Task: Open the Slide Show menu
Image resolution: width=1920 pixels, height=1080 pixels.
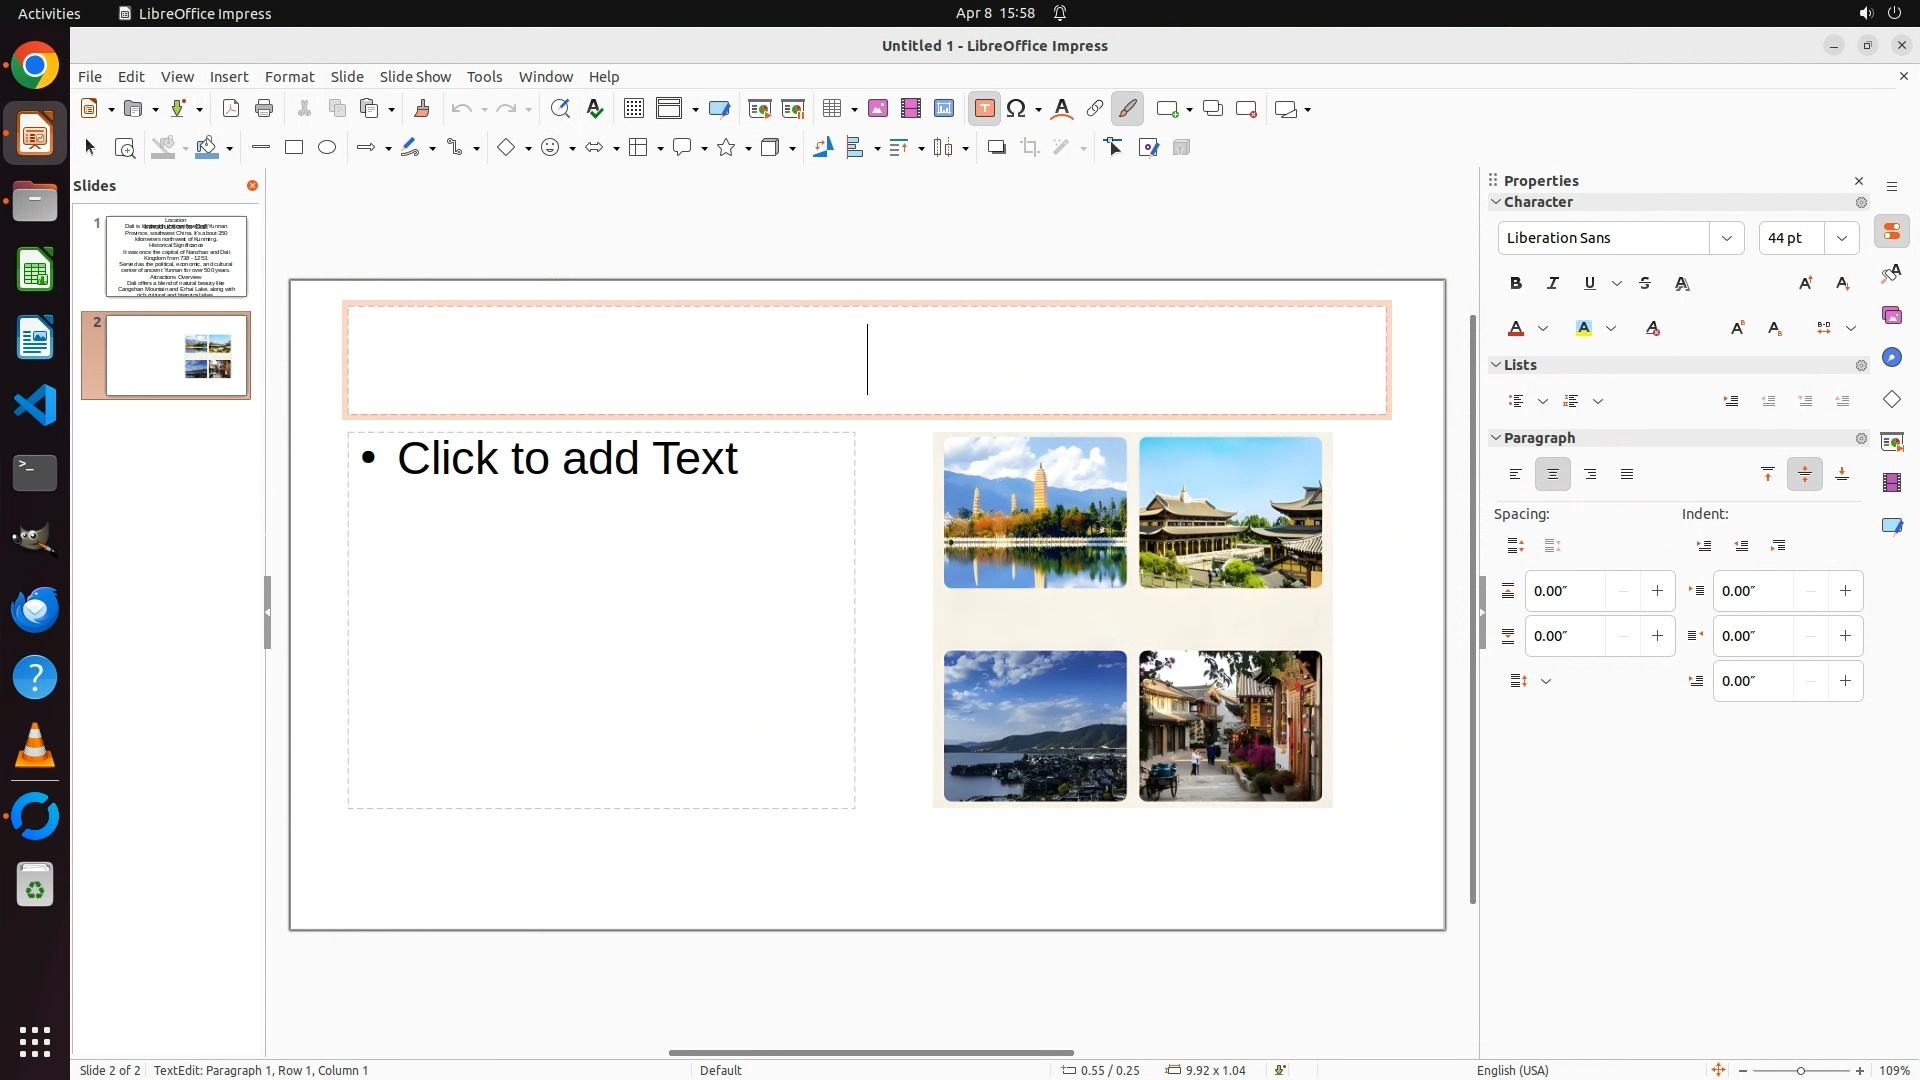Action: (415, 77)
